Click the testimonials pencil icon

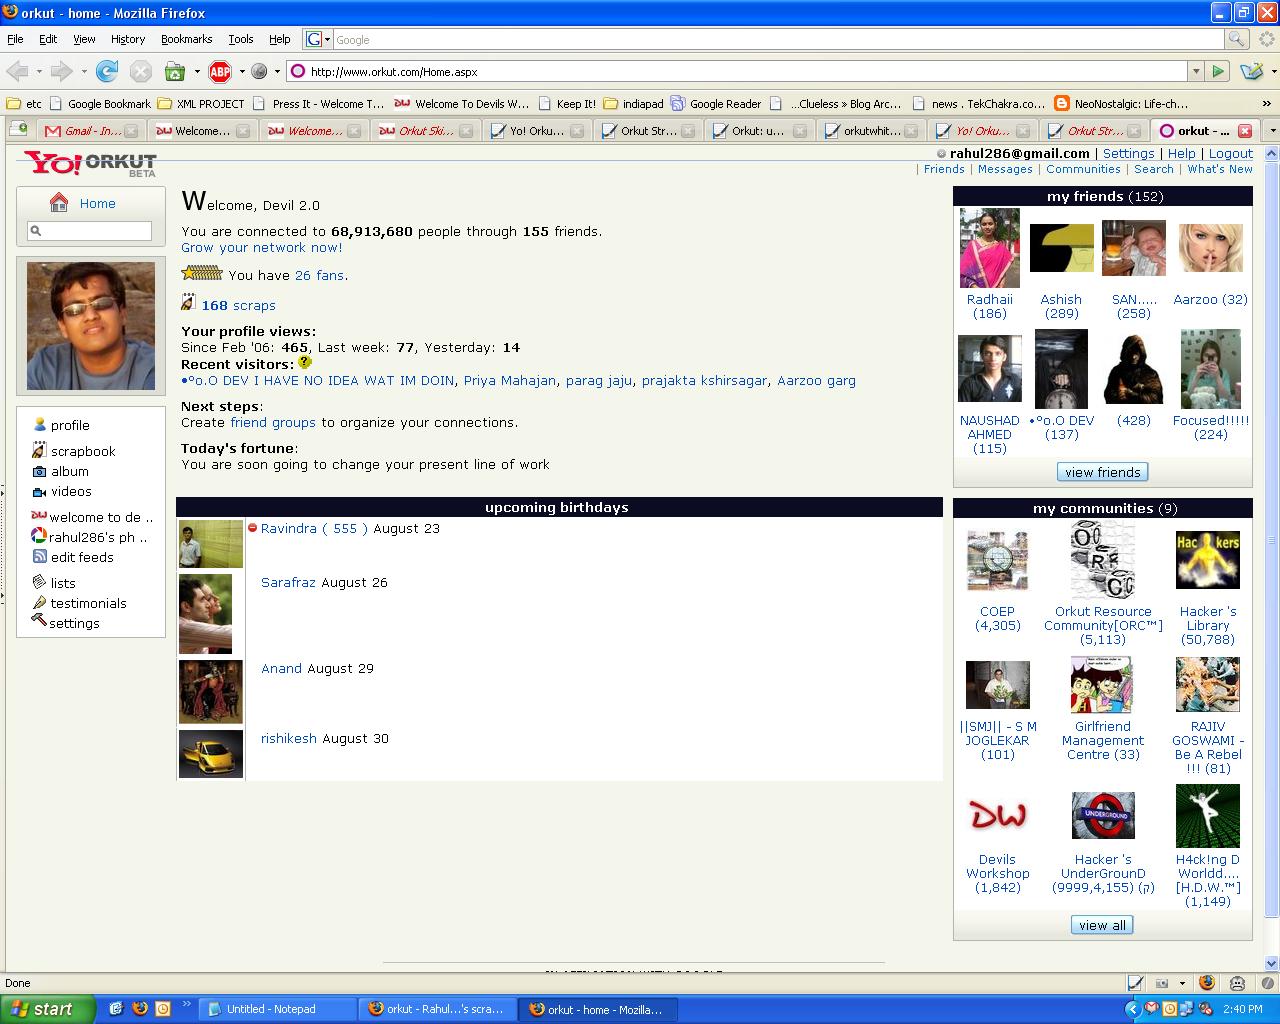(x=39, y=603)
